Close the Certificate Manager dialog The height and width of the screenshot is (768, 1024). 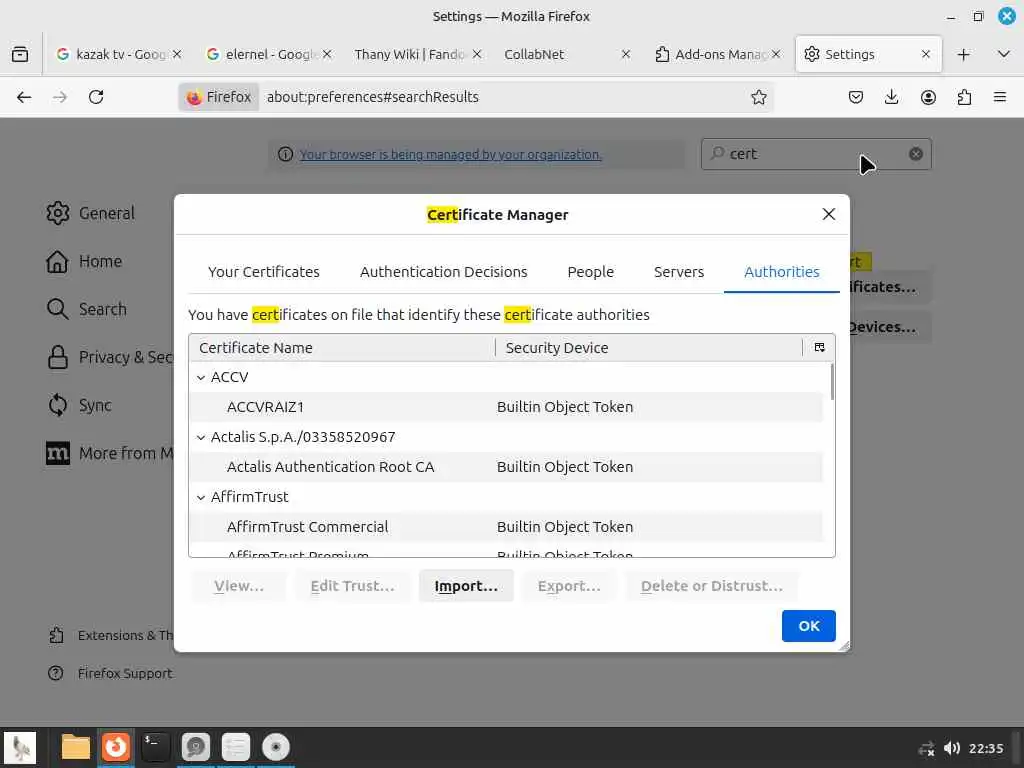point(829,214)
